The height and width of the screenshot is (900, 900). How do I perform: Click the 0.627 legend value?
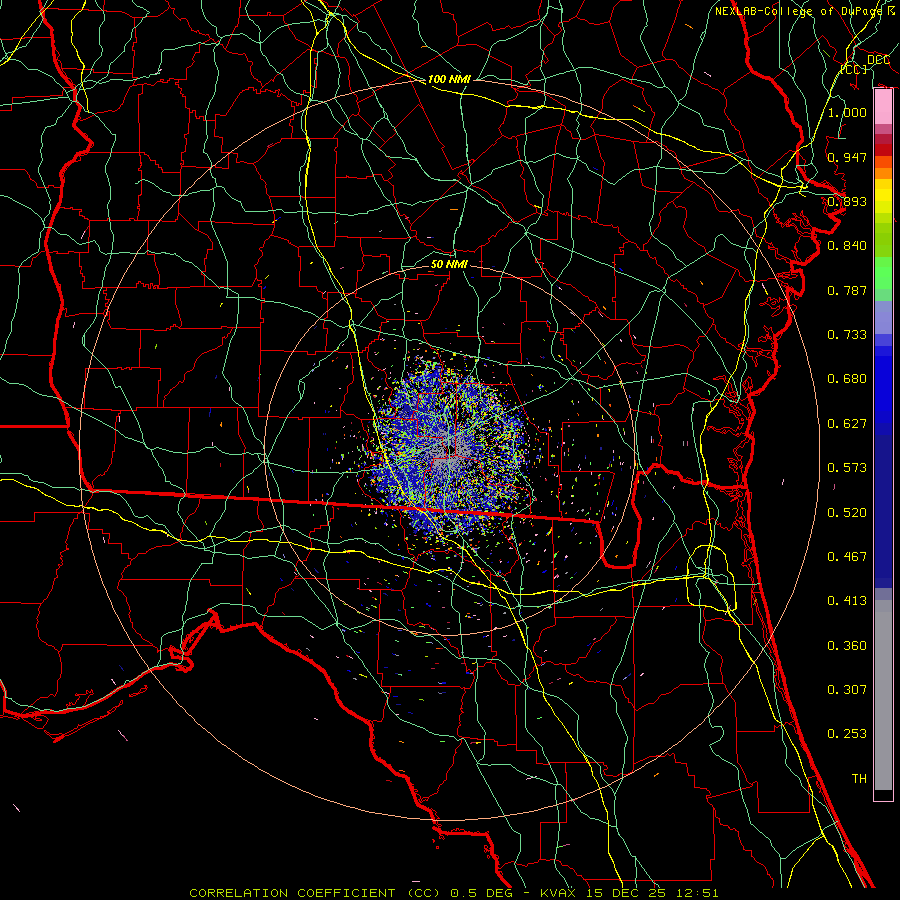click(847, 424)
